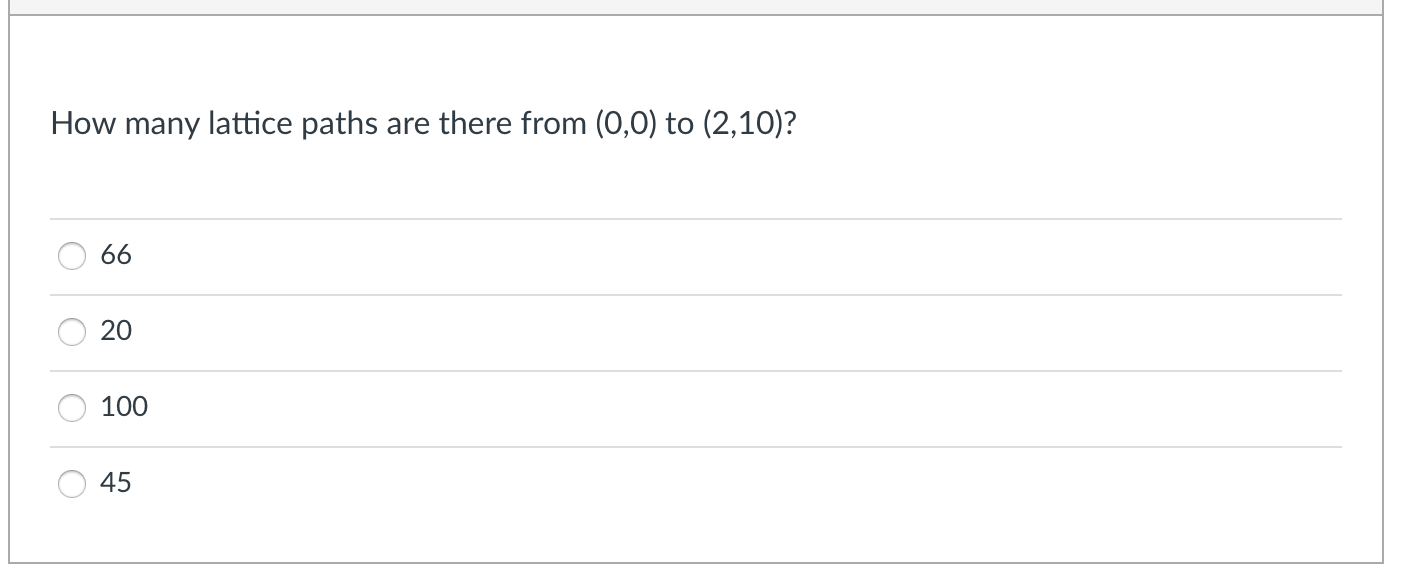Screen dimensions: 1418x580
Task: Select the radio button for answer 20
Action: pyautogui.click(x=71, y=332)
